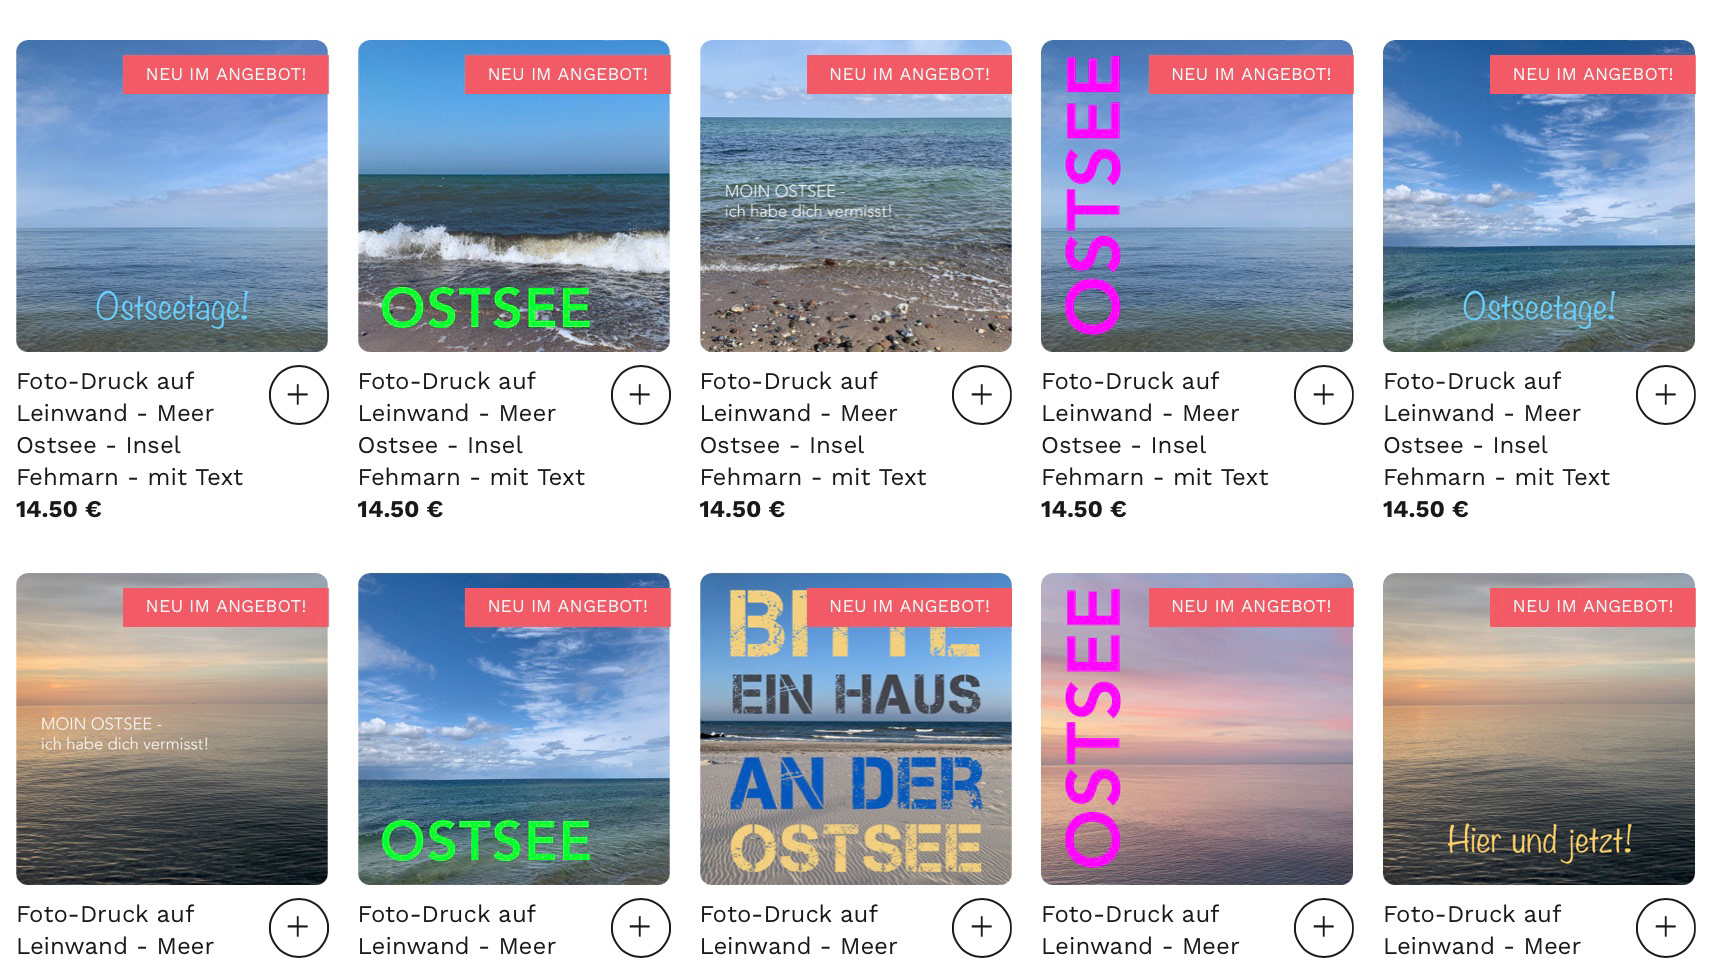Open the BITTE EIN HAUS AN DER OSTSEE image
This screenshot has height=968, width=1719.
click(855, 729)
